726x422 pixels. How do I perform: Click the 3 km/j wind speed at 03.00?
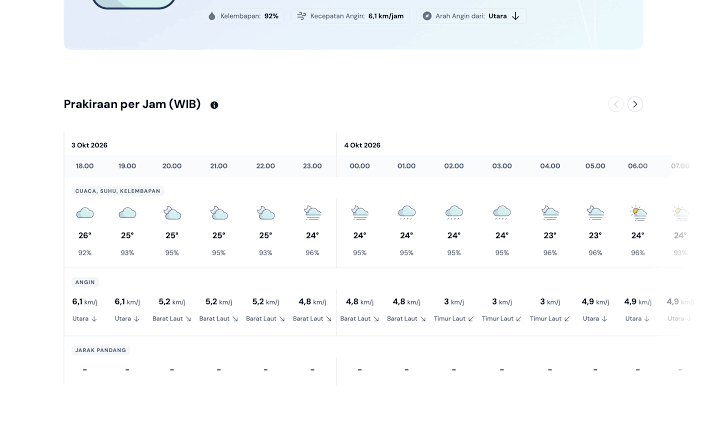(x=502, y=302)
